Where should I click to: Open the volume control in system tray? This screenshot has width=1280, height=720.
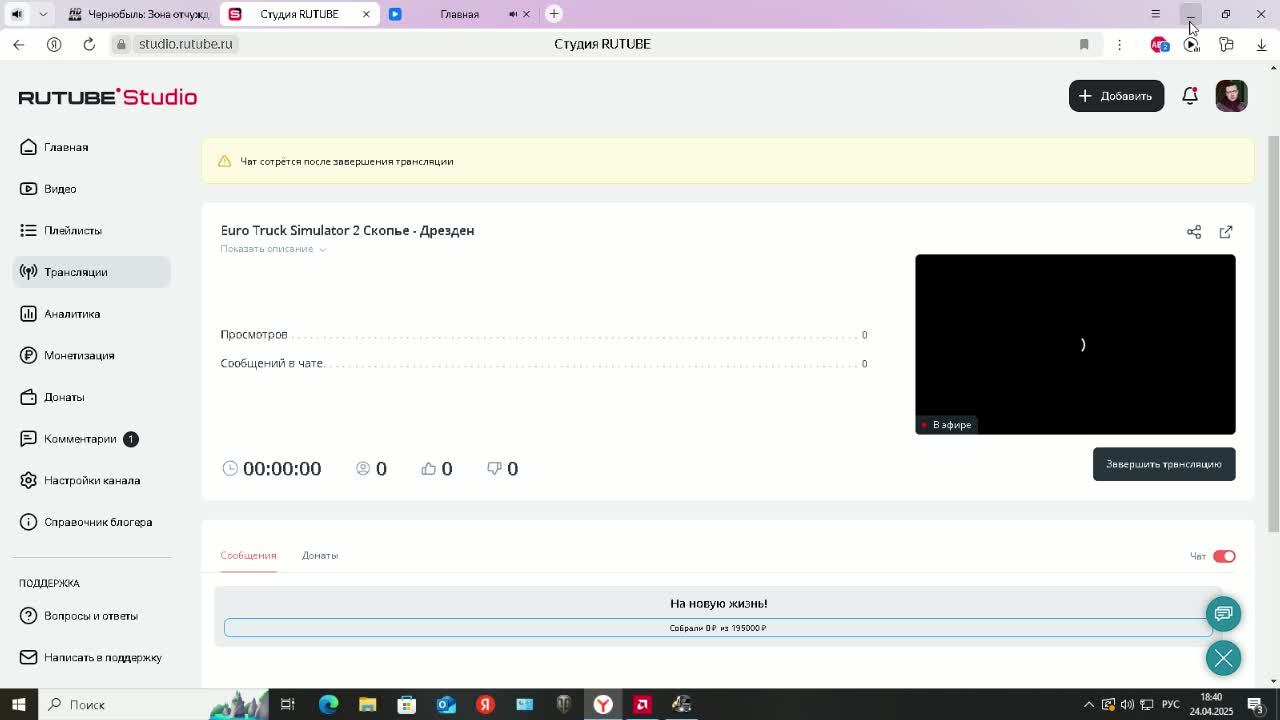point(1127,704)
